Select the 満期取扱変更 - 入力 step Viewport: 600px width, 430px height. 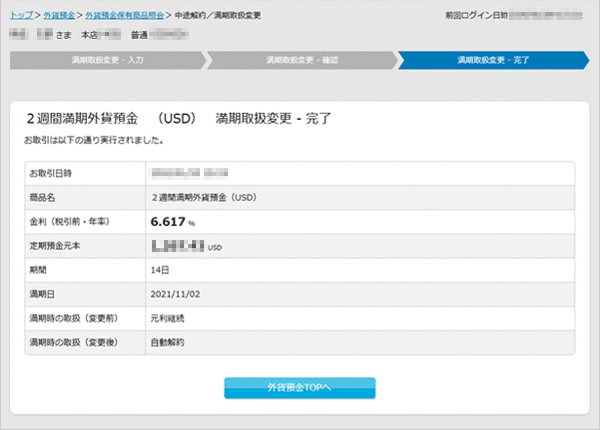pyautogui.click(x=107, y=60)
